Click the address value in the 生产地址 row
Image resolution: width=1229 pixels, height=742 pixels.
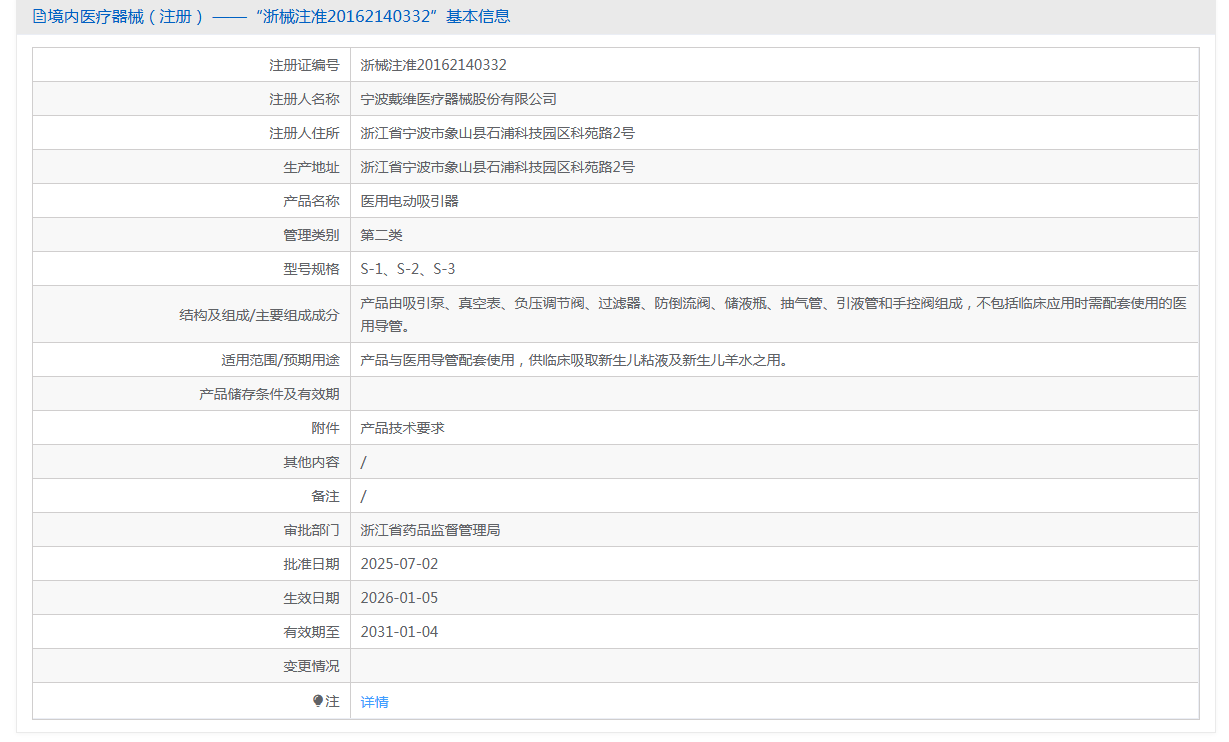click(x=498, y=167)
